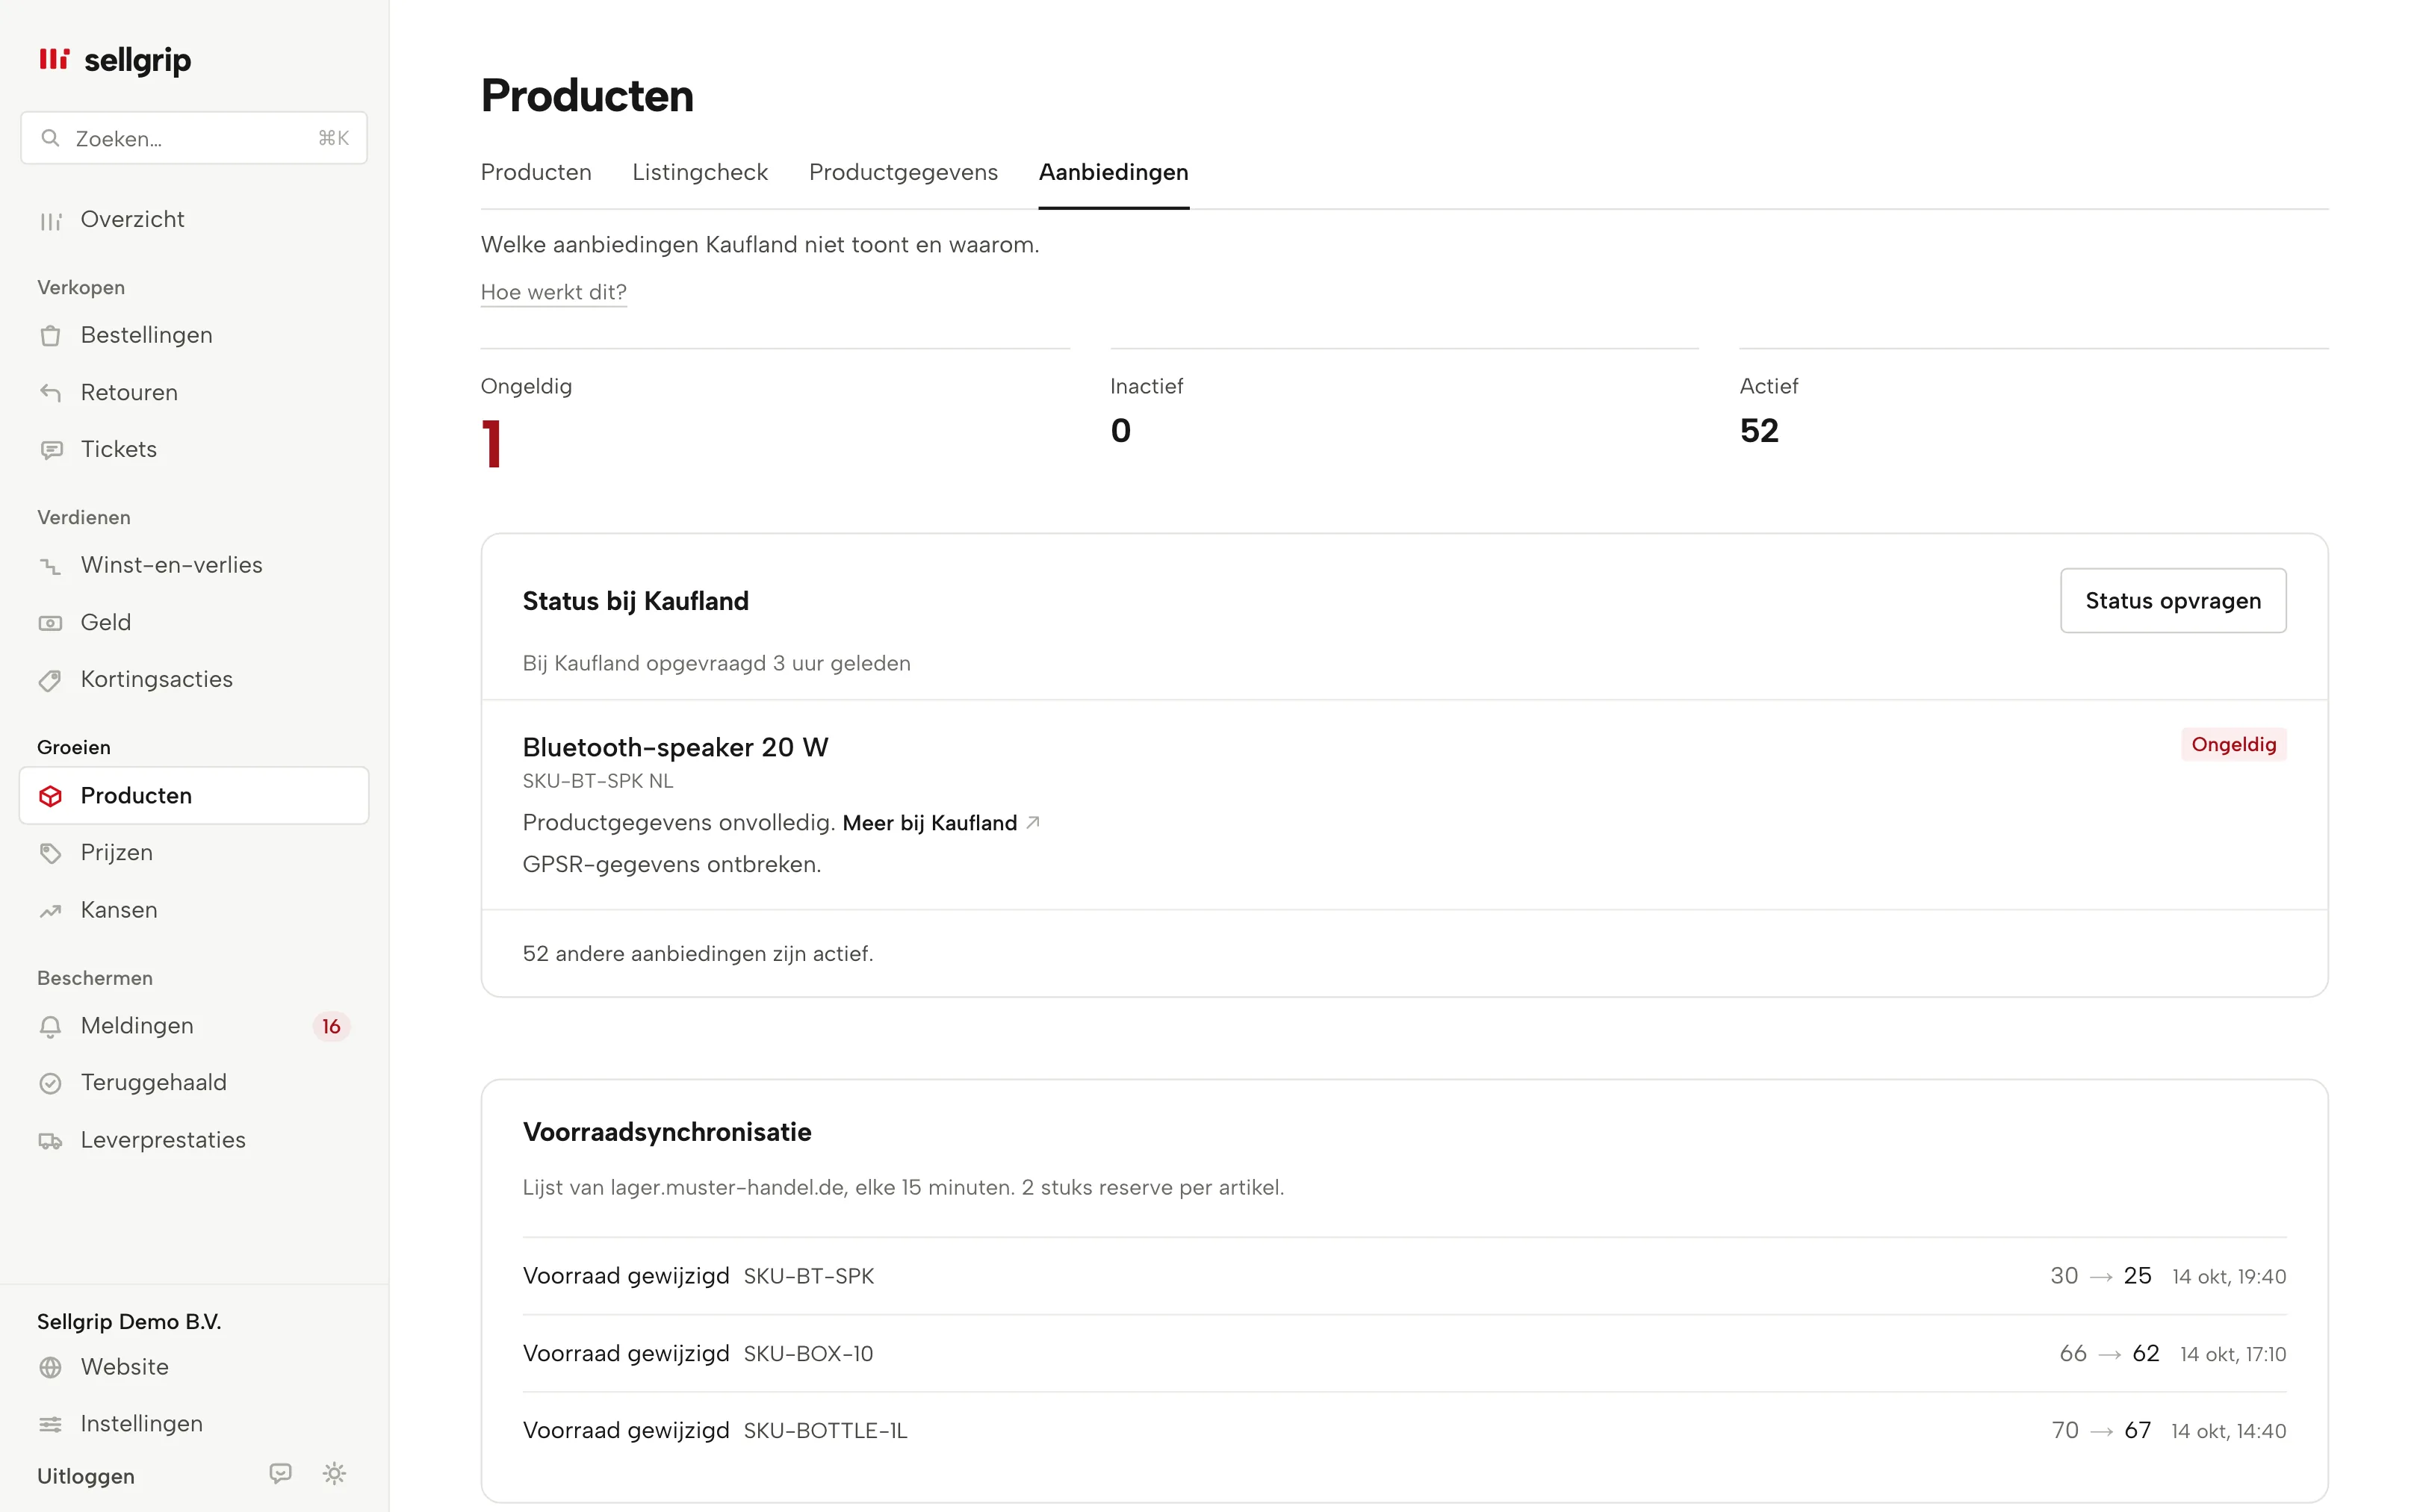
Task: Click the SKU-BOTTLE-1L stock change row
Action: [x=1404, y=1431]
